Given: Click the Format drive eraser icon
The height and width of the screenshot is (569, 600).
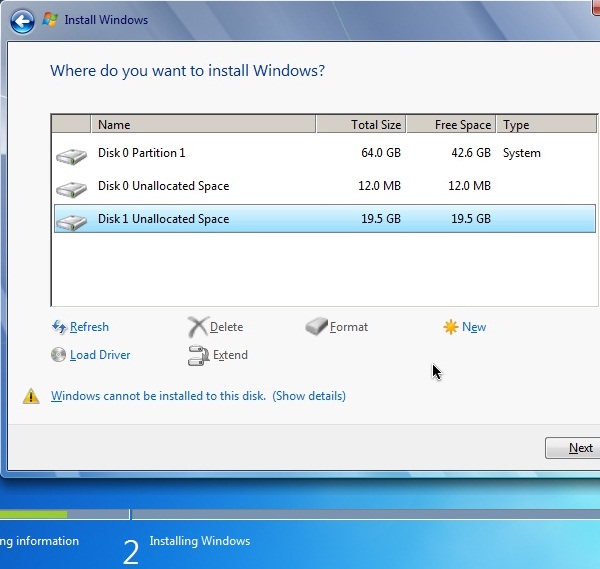Looking at the screenshot, I should [316, 326].
